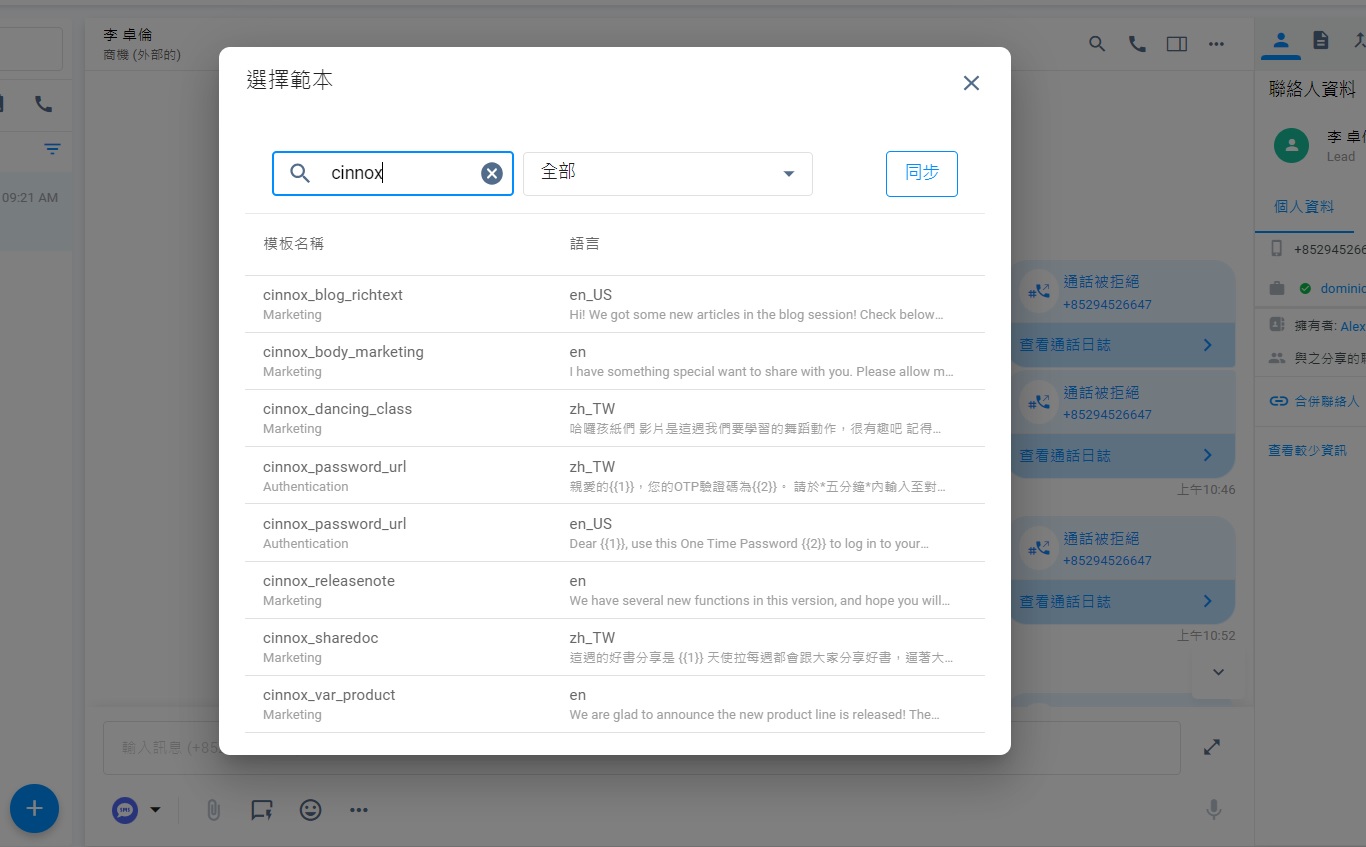Image resolution: width=1366 pixels, height=847 pixels.
Task: Click the contact avatar in 聯絡人資料
Action: pos(1291,146)
